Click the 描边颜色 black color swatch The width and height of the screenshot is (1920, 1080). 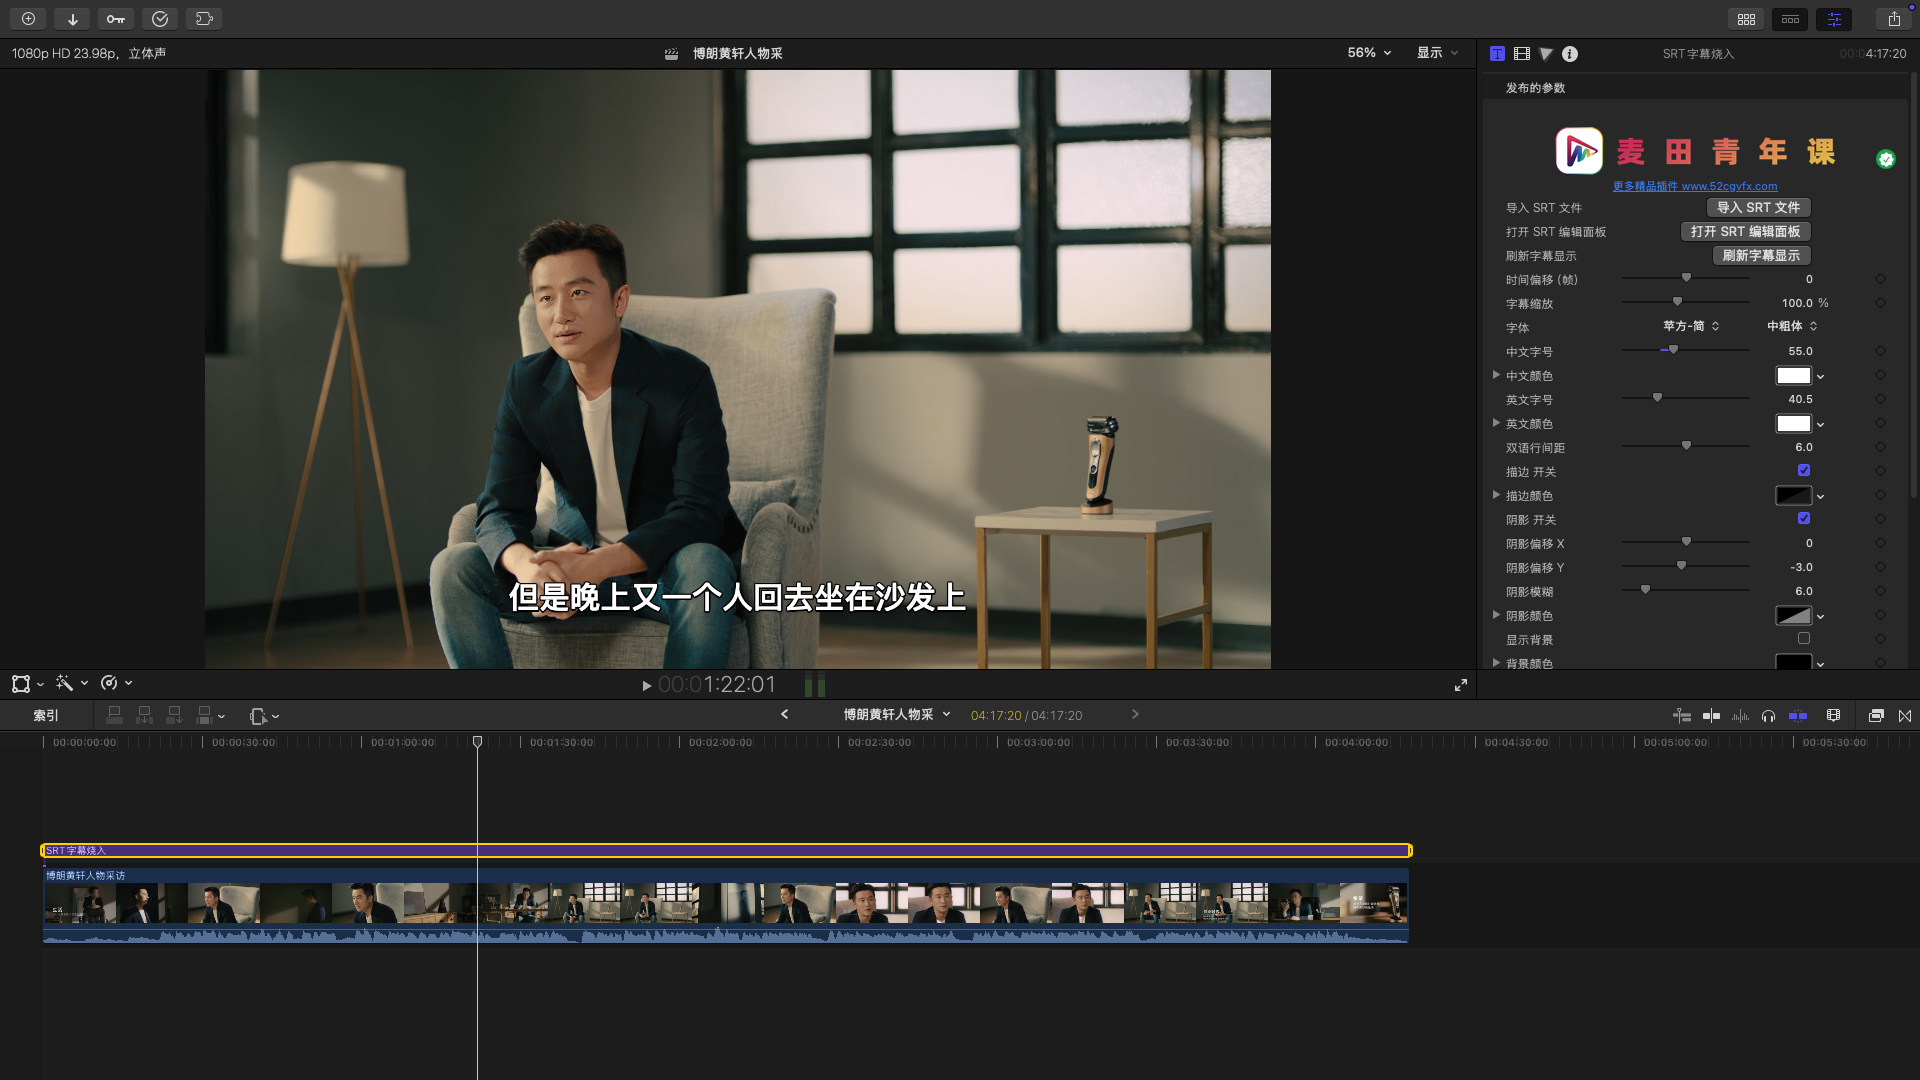[x=1792, y=496]
